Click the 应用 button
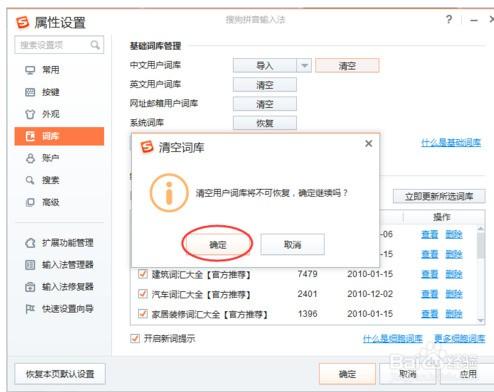Image resolution: width=494 pixels, height=392 pixels. [x=468, y=374]
